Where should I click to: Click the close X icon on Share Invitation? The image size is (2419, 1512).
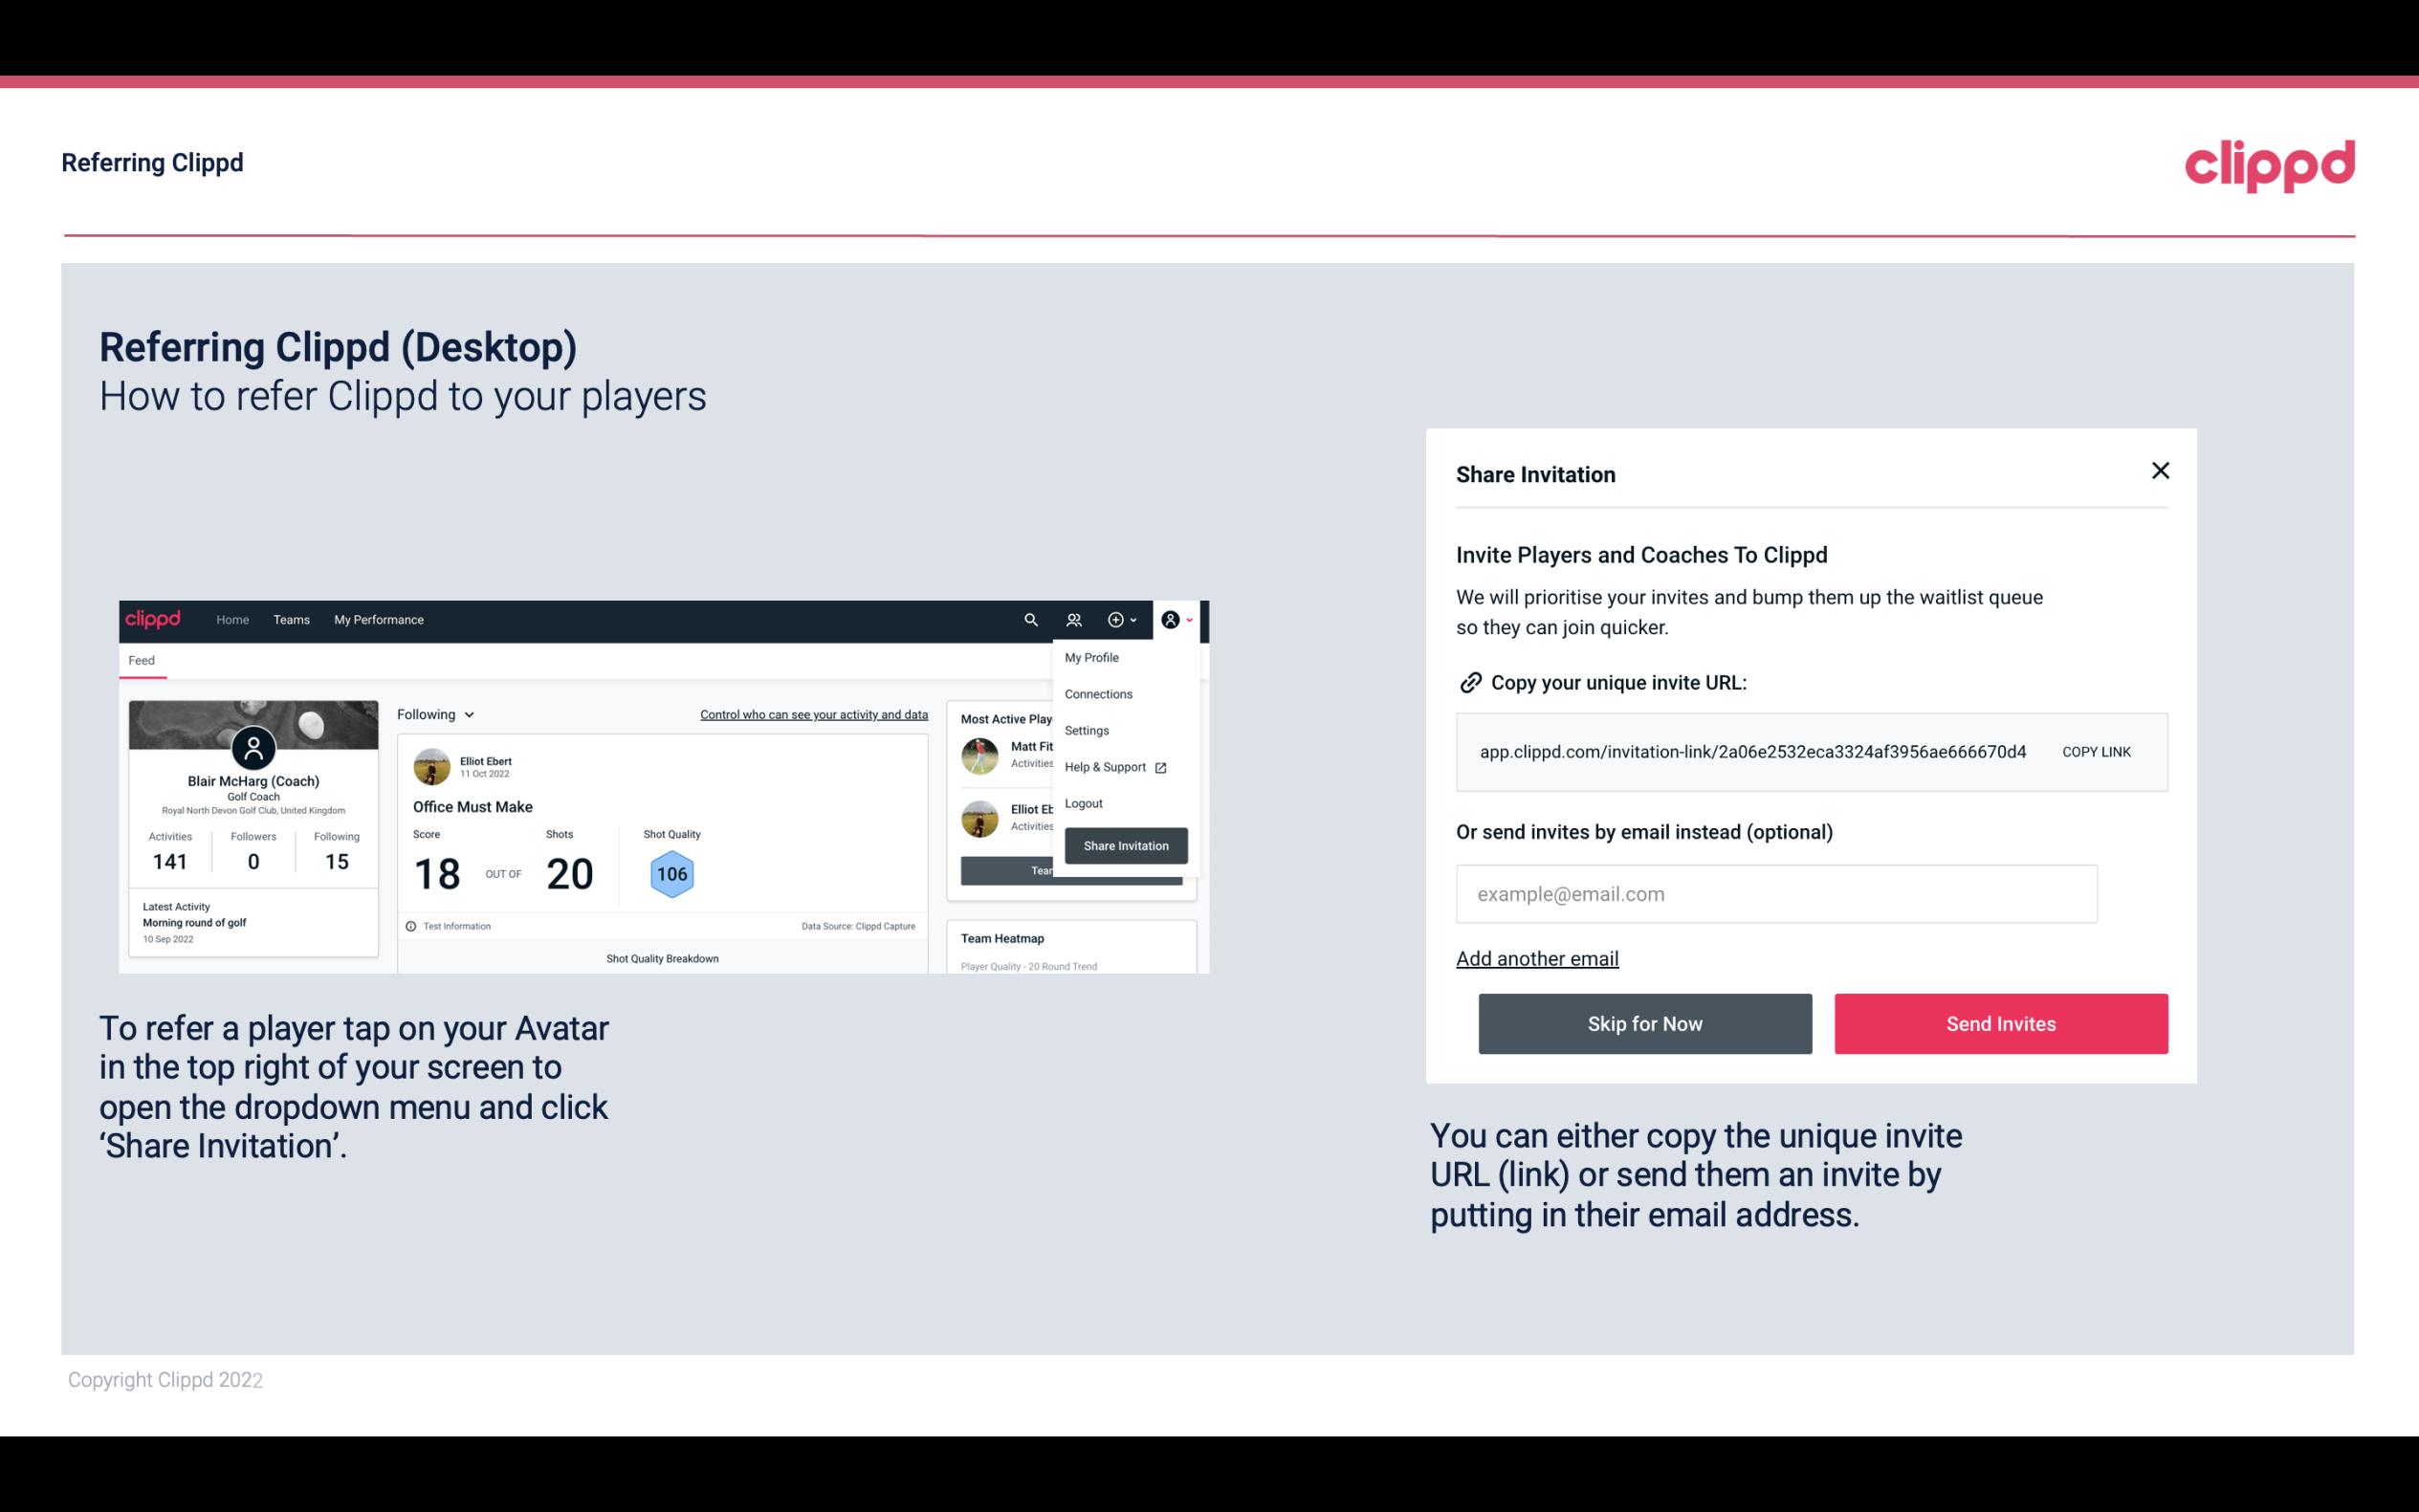2158,471
